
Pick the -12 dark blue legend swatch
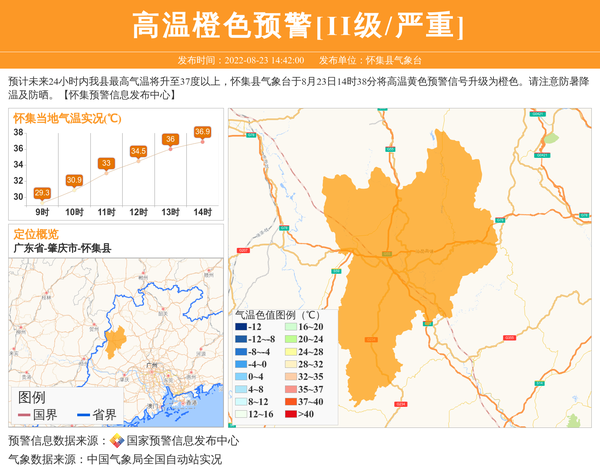(x=241, y=328)
